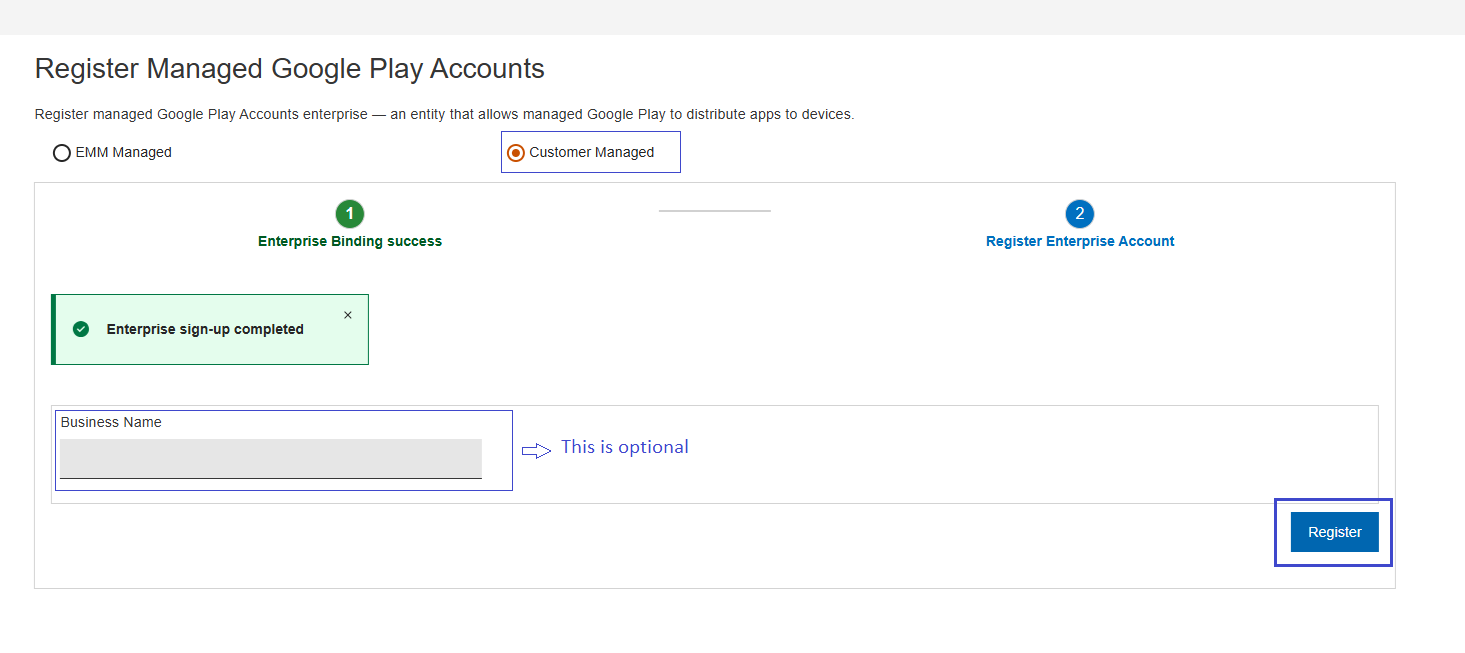This screenshot has height=653, width=1465.
Task: Click the Business Name input field
Action: coord(270,459)
